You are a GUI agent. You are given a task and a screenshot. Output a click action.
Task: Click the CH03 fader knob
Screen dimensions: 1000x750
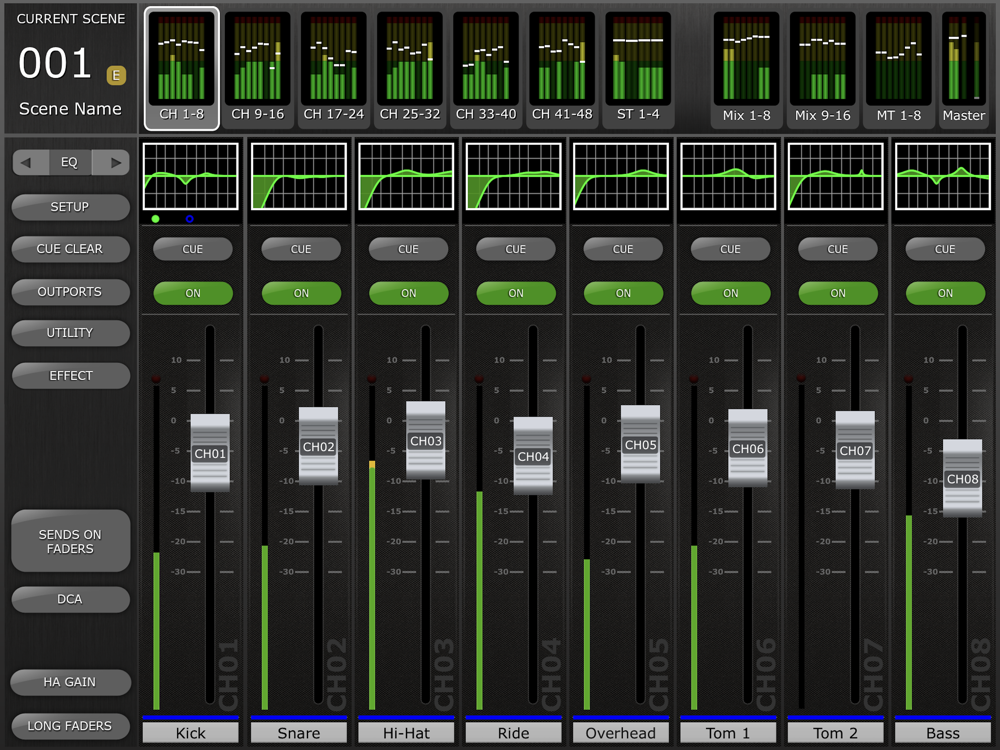click(425, 441)
